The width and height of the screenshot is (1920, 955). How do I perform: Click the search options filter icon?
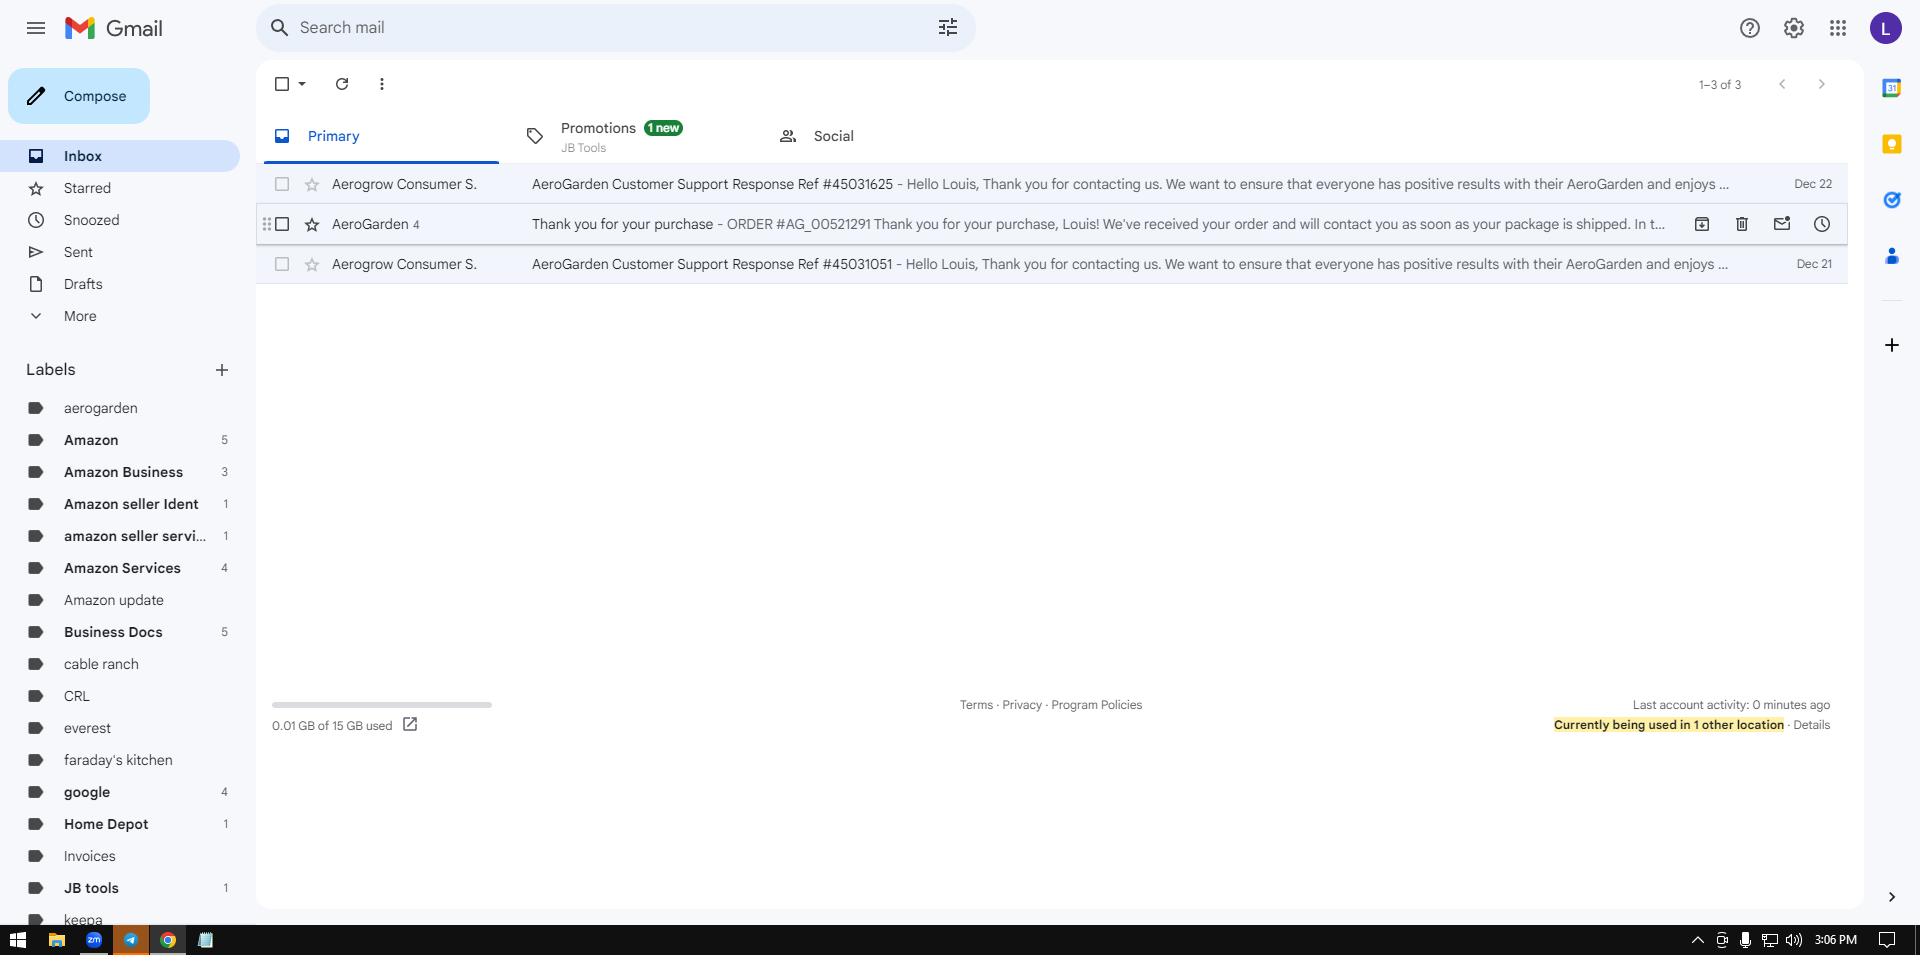point(948,28)
